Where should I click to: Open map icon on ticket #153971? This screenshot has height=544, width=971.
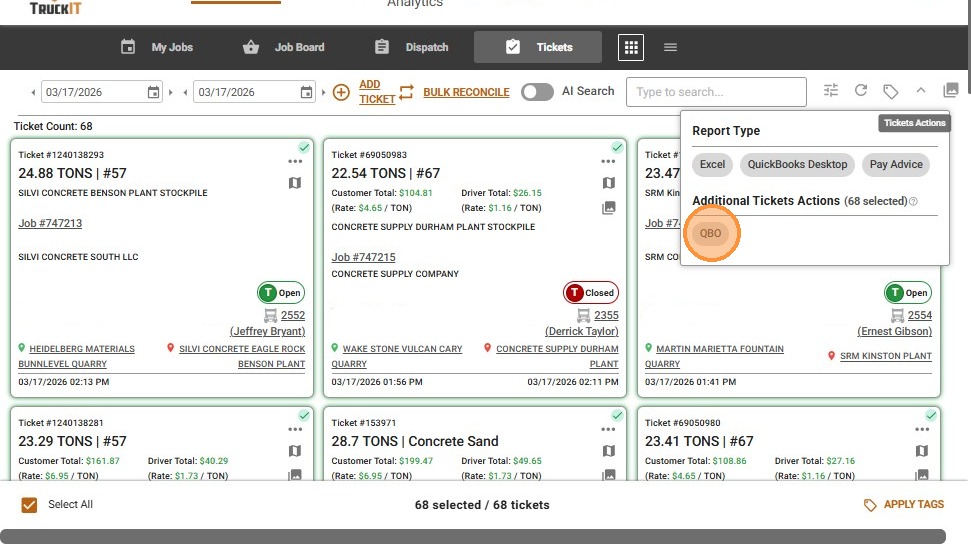609,450
